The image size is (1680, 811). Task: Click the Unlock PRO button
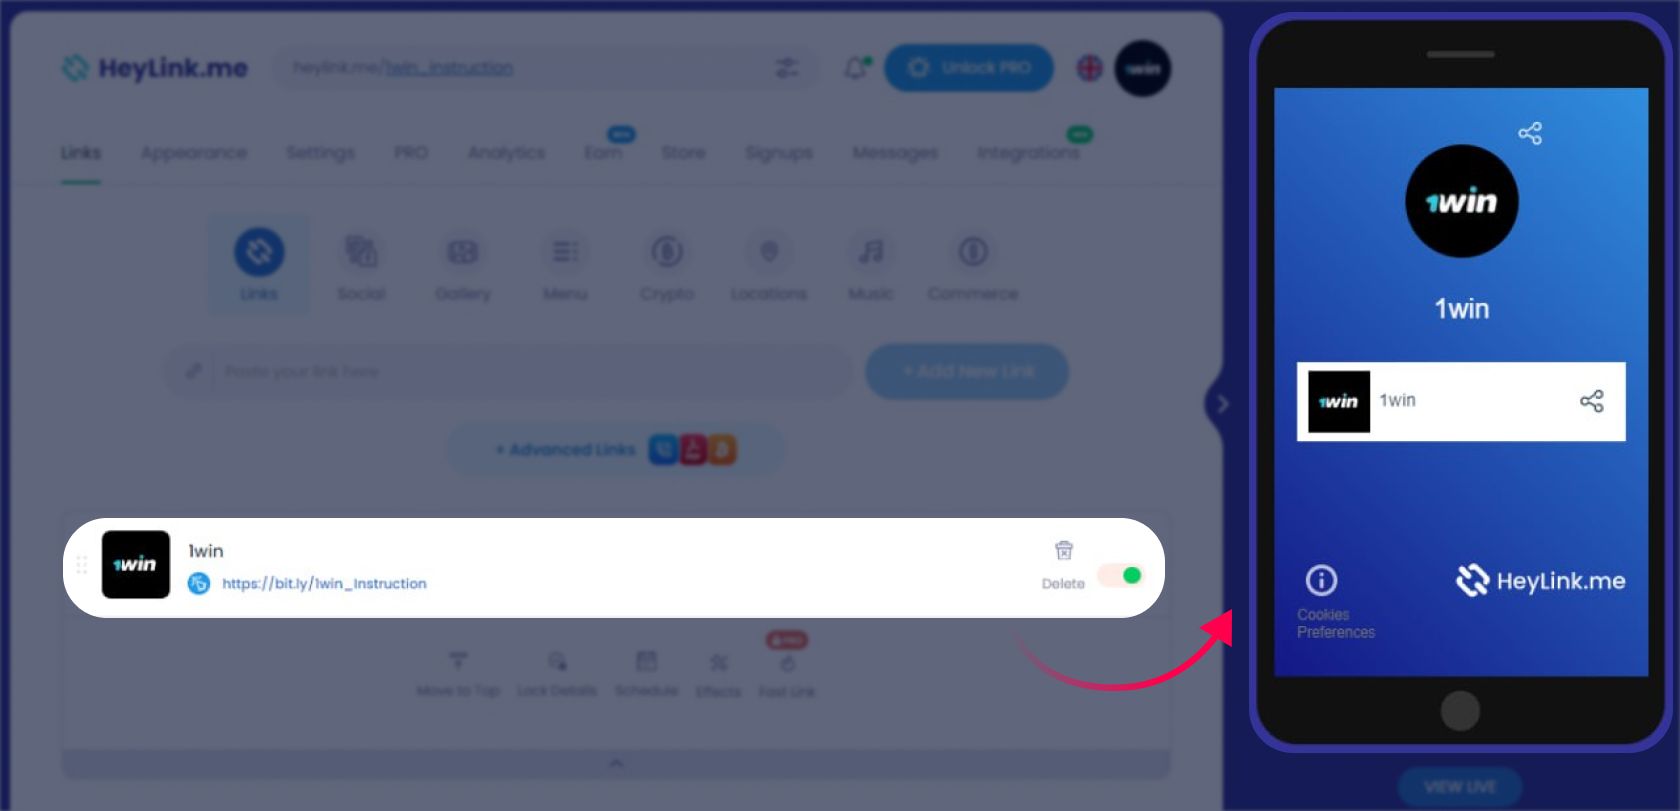tap(969, 68)
